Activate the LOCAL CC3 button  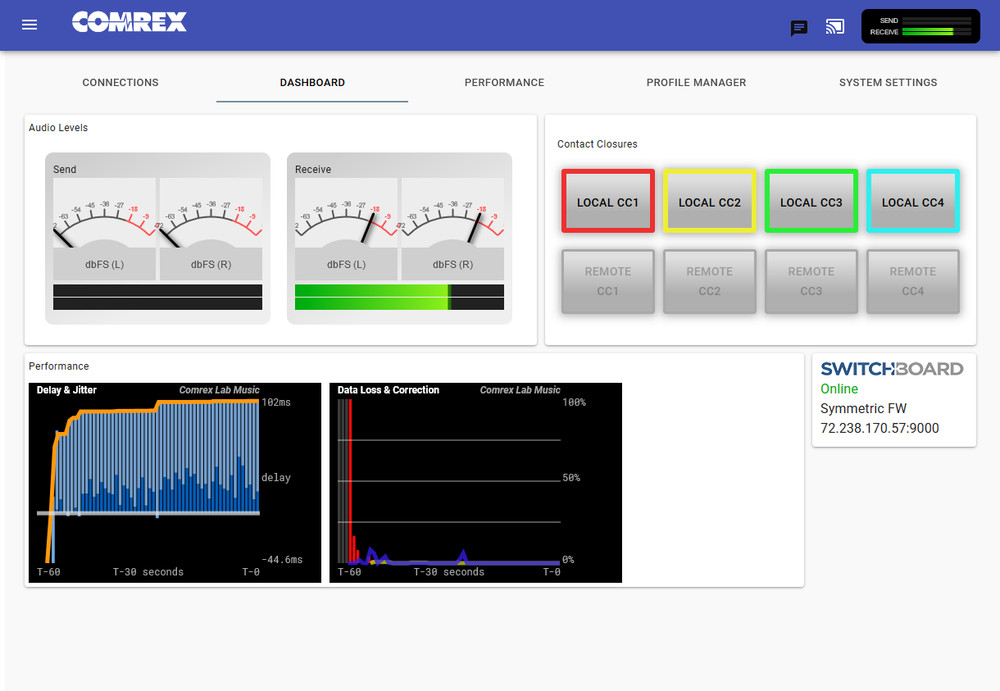[811, 201]
